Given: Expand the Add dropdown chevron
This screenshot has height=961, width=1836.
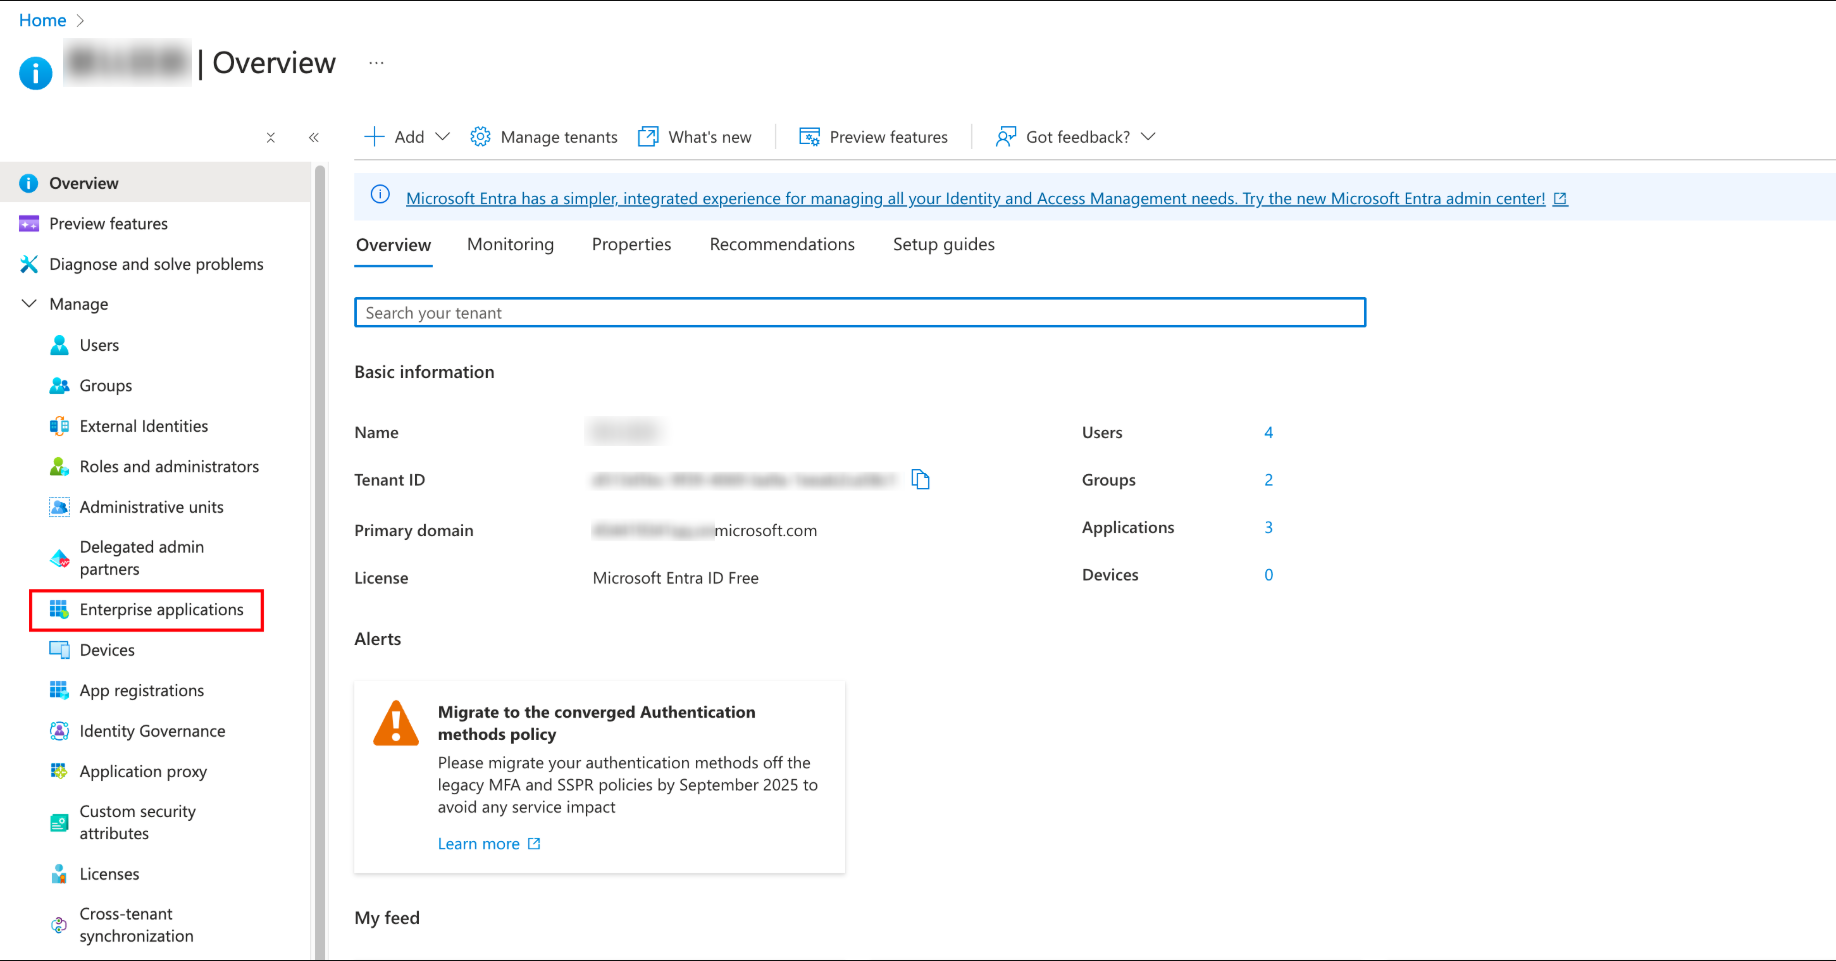Looking at the screenshot, I should 442,137.
